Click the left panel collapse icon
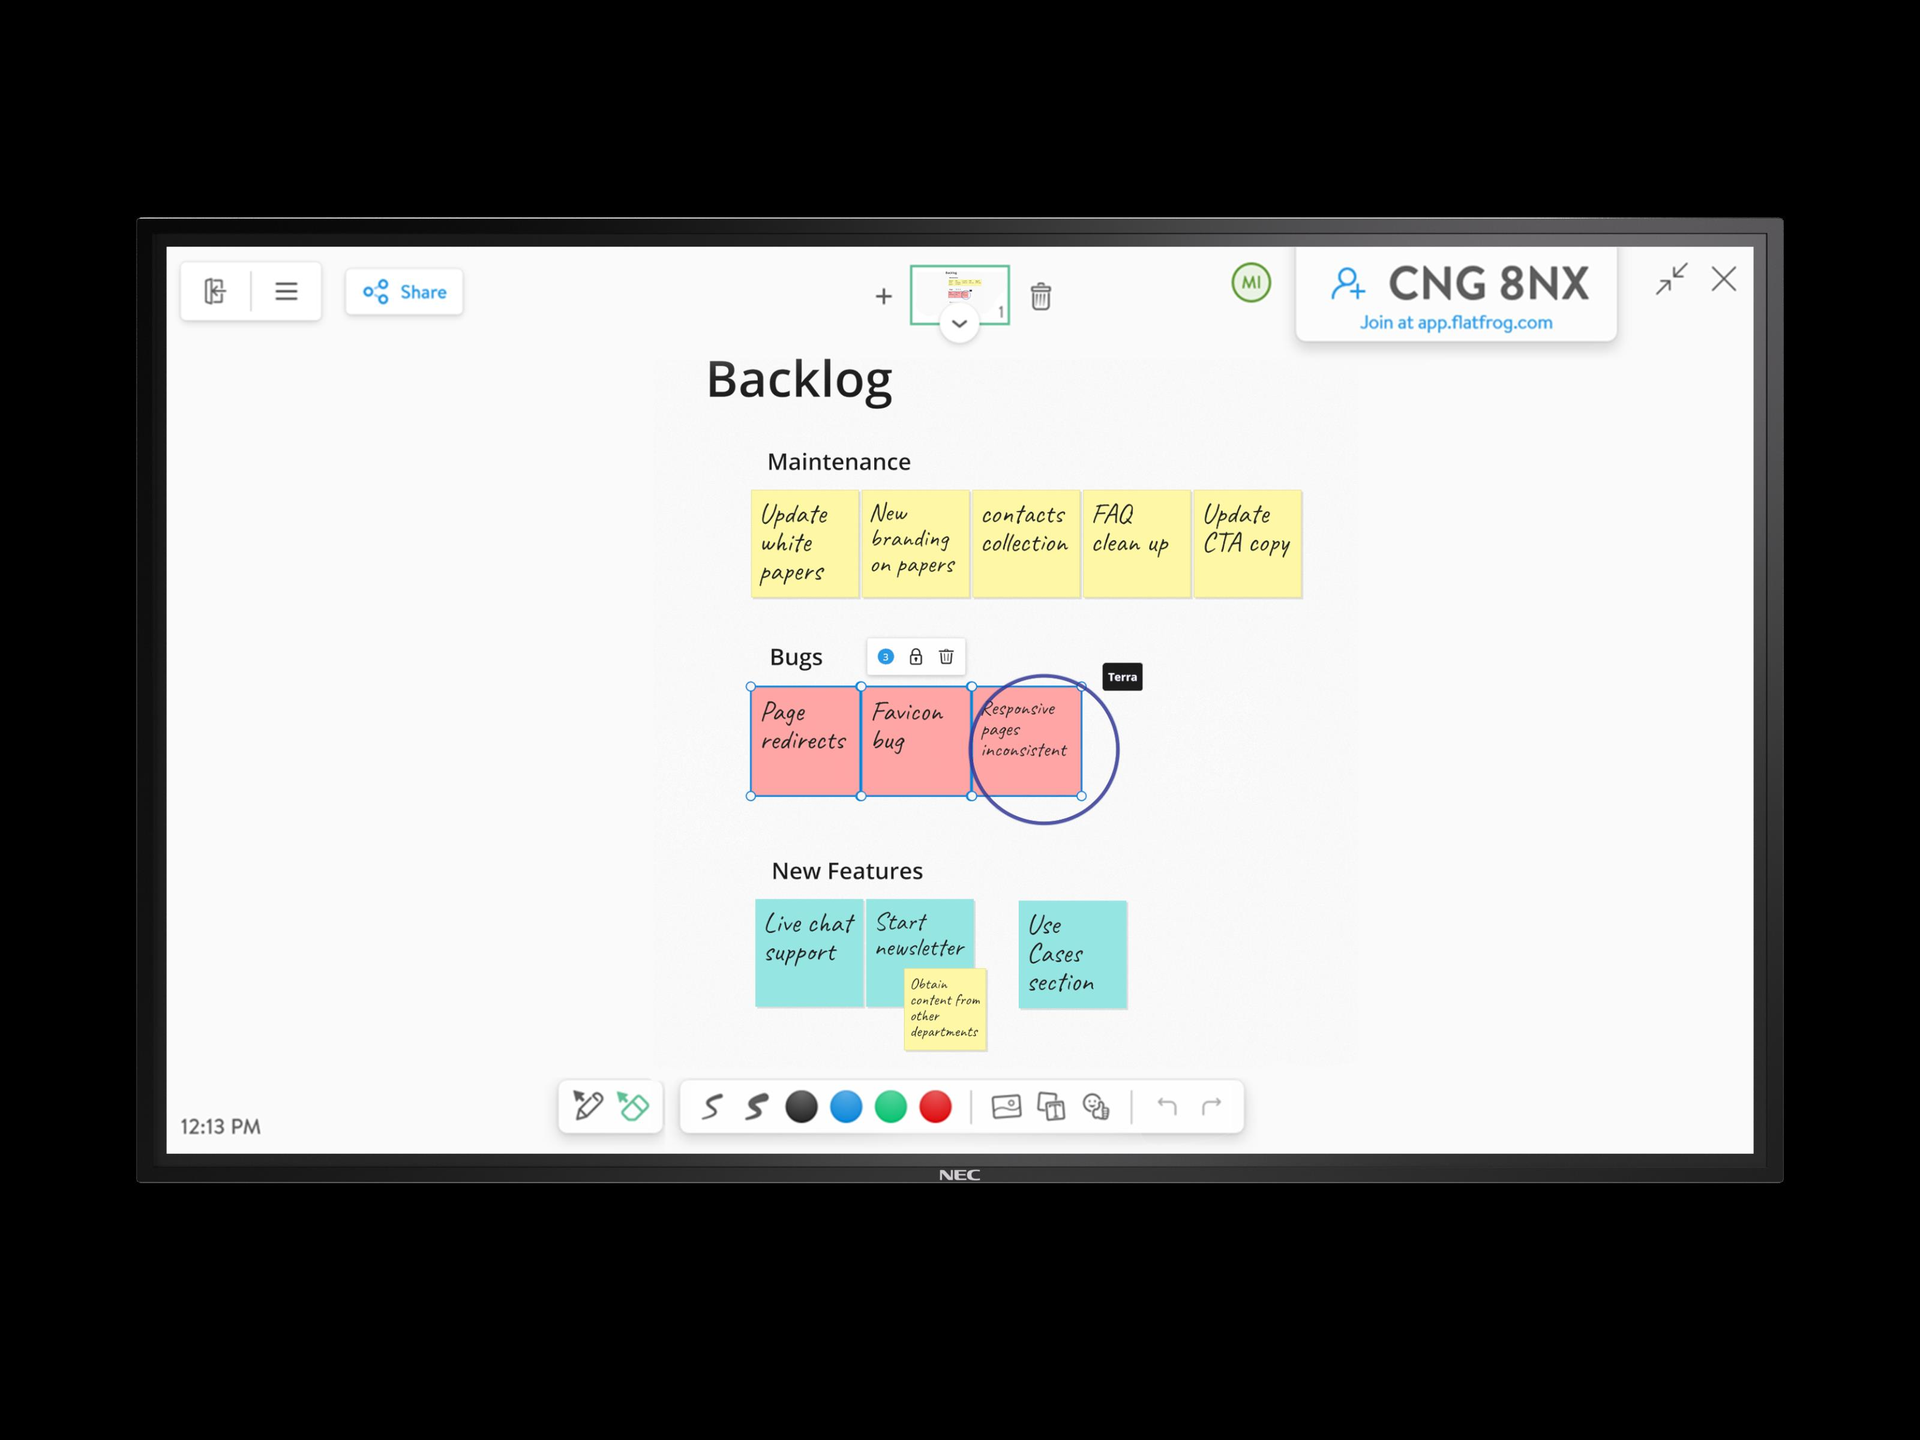 coord(218,290)
